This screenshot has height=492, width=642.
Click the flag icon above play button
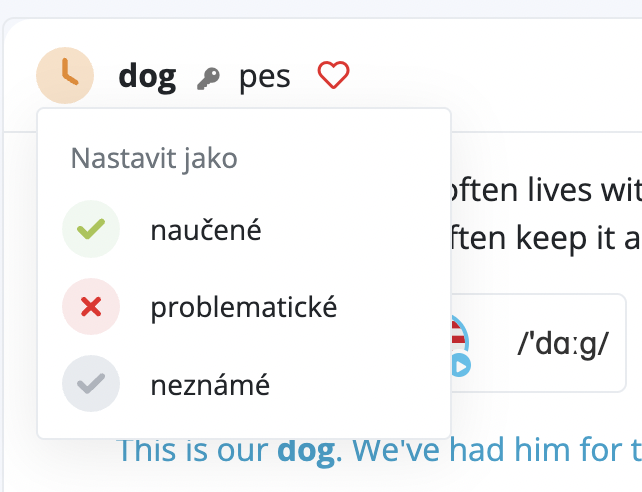pyautogui.click(x=459, y=330)
